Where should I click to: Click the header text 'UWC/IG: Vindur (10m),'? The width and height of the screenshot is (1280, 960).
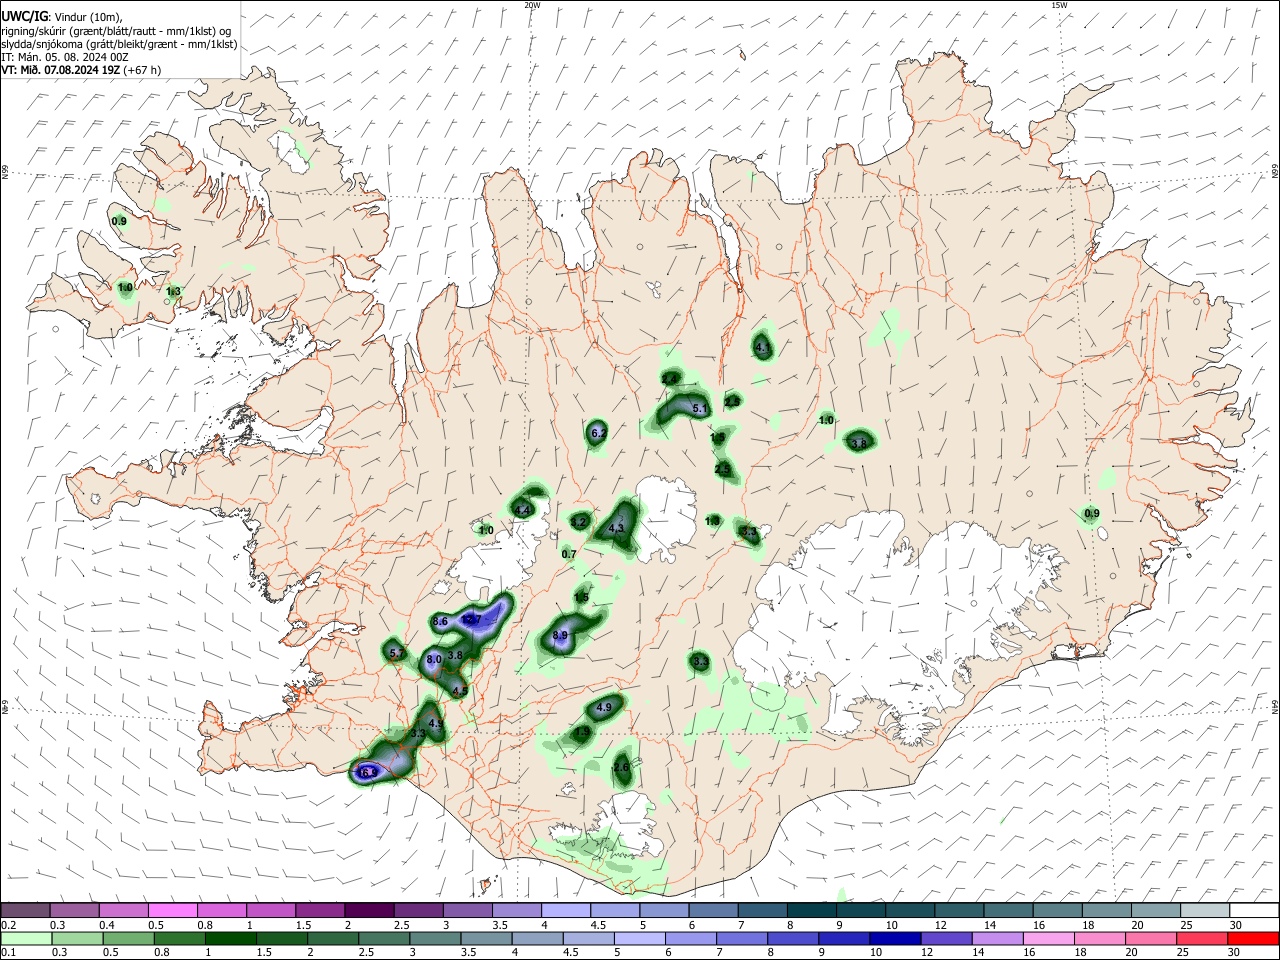coord(60,17)
